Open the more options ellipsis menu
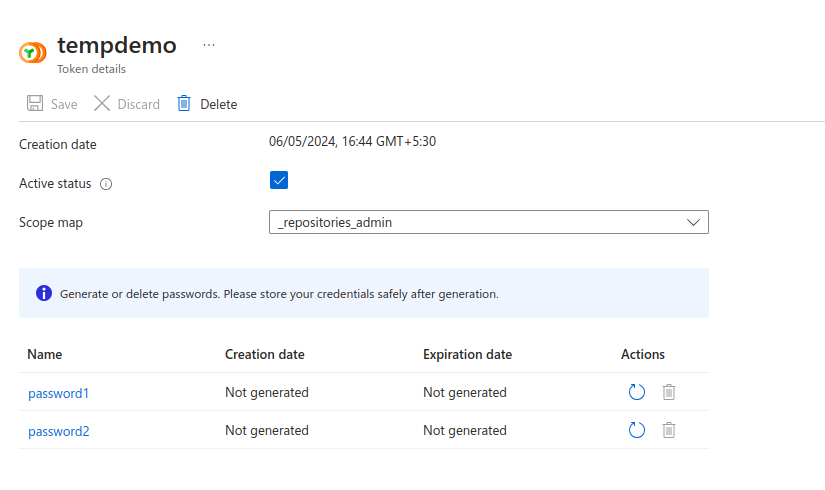Image resolution: width=825 pixels, height=490 pixels. click(209, 45)
